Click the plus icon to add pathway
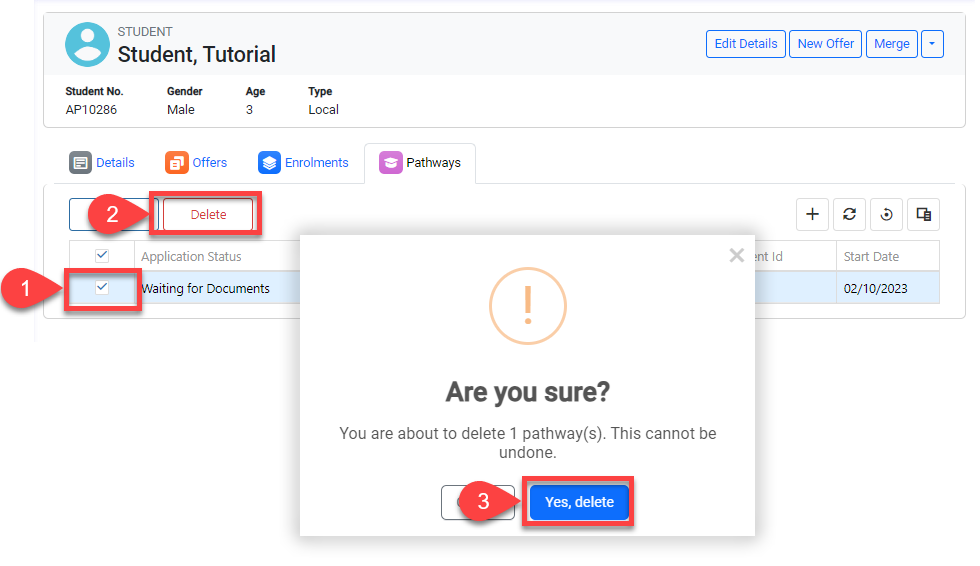The width and height of the screenshot is (980, 566). coord(812,214)
